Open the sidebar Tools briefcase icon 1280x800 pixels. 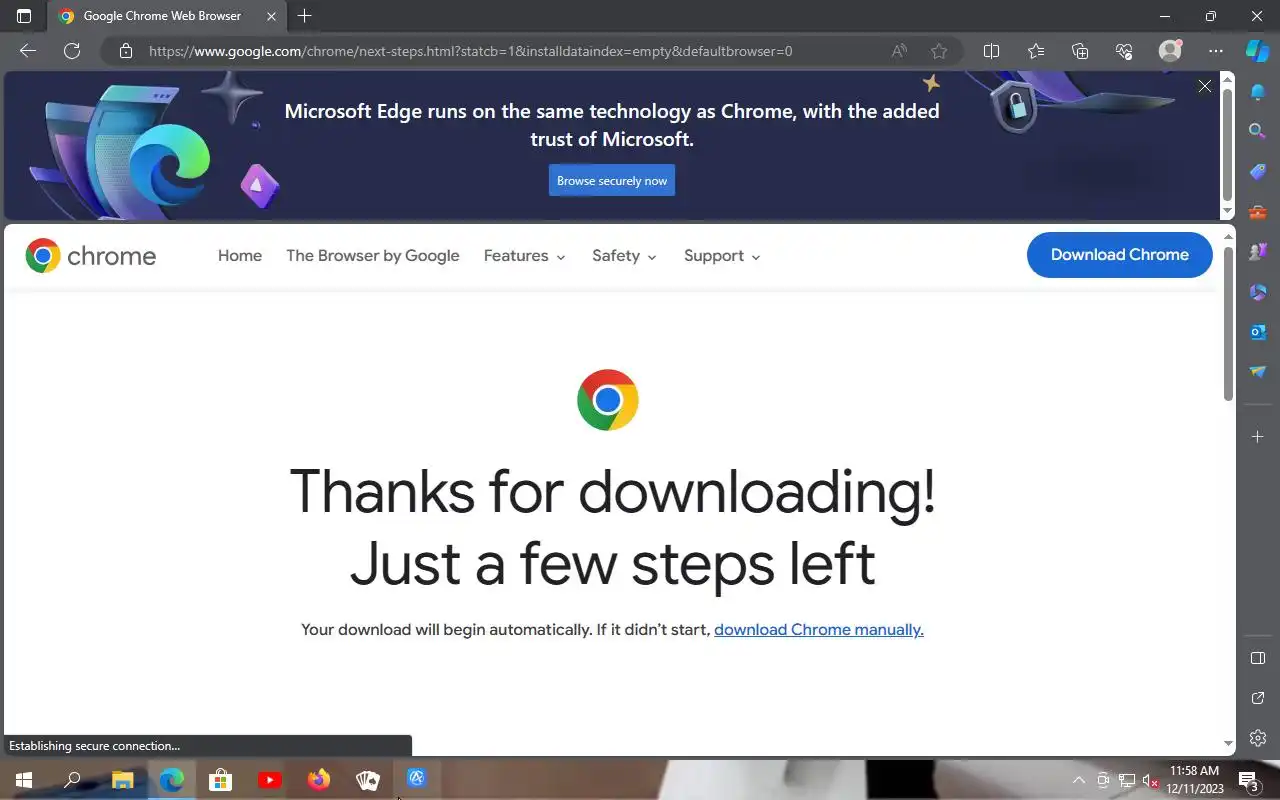pos(1258,212)
